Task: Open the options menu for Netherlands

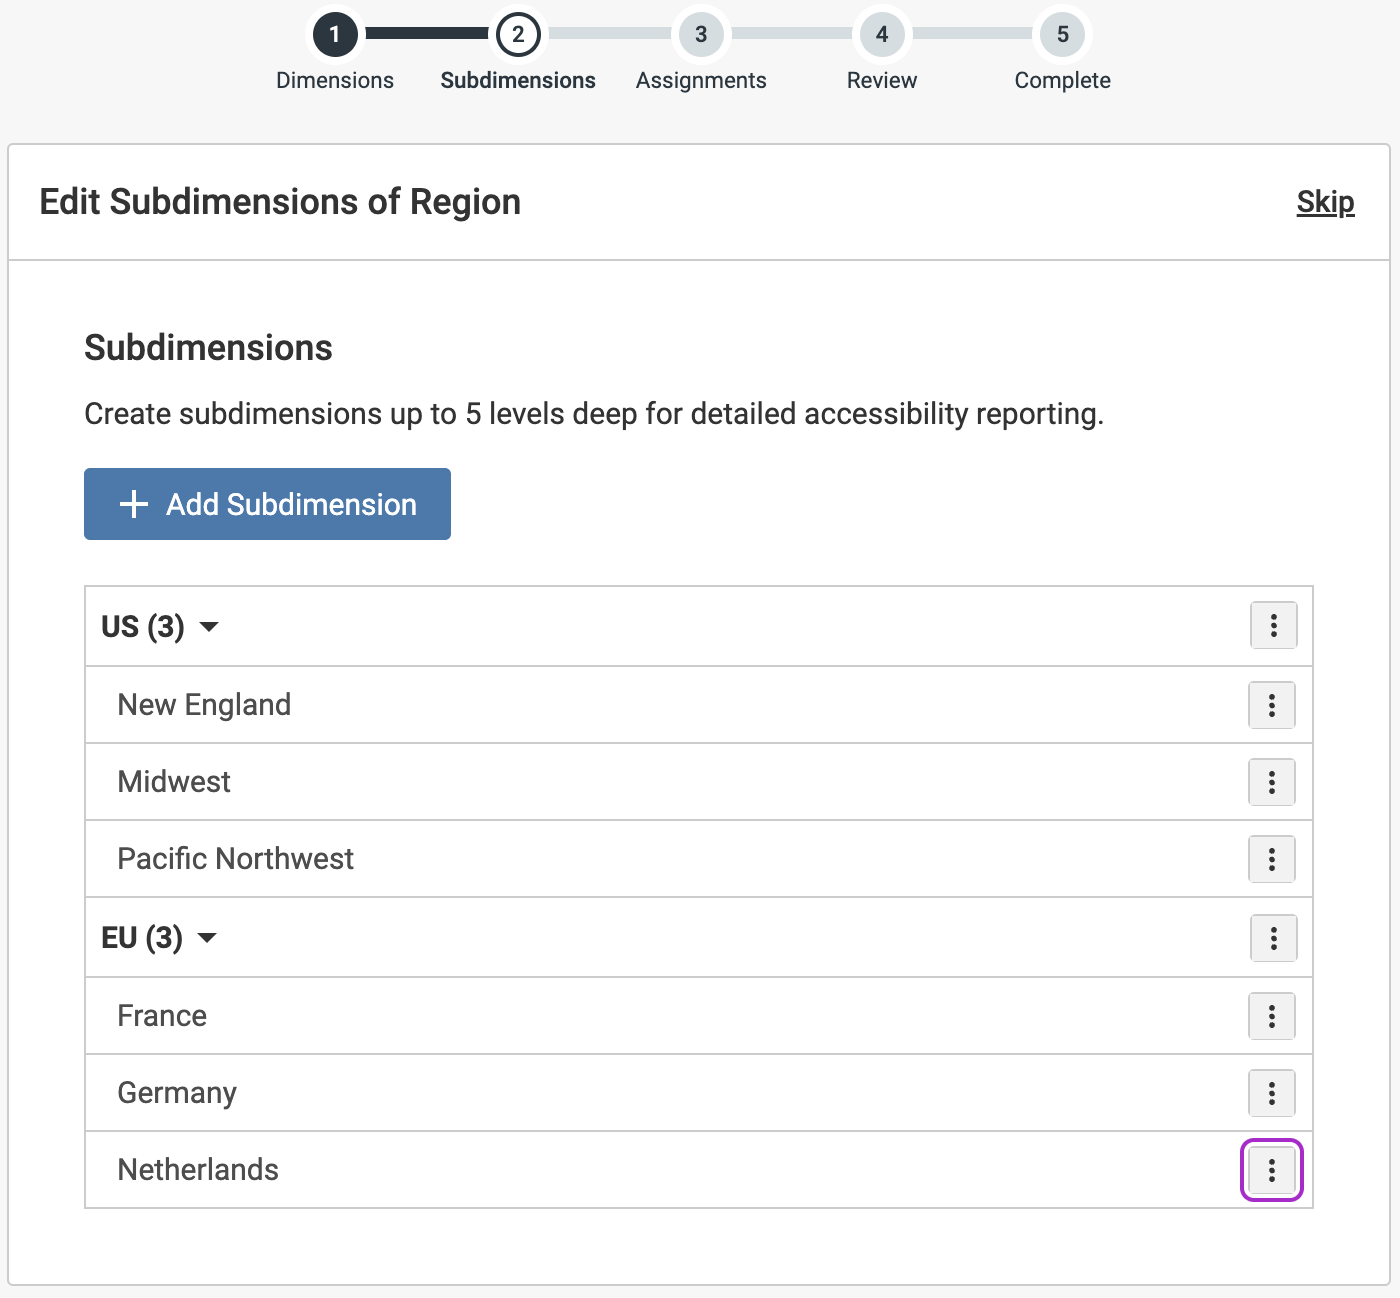Action: click(x=1271, y=1170)
